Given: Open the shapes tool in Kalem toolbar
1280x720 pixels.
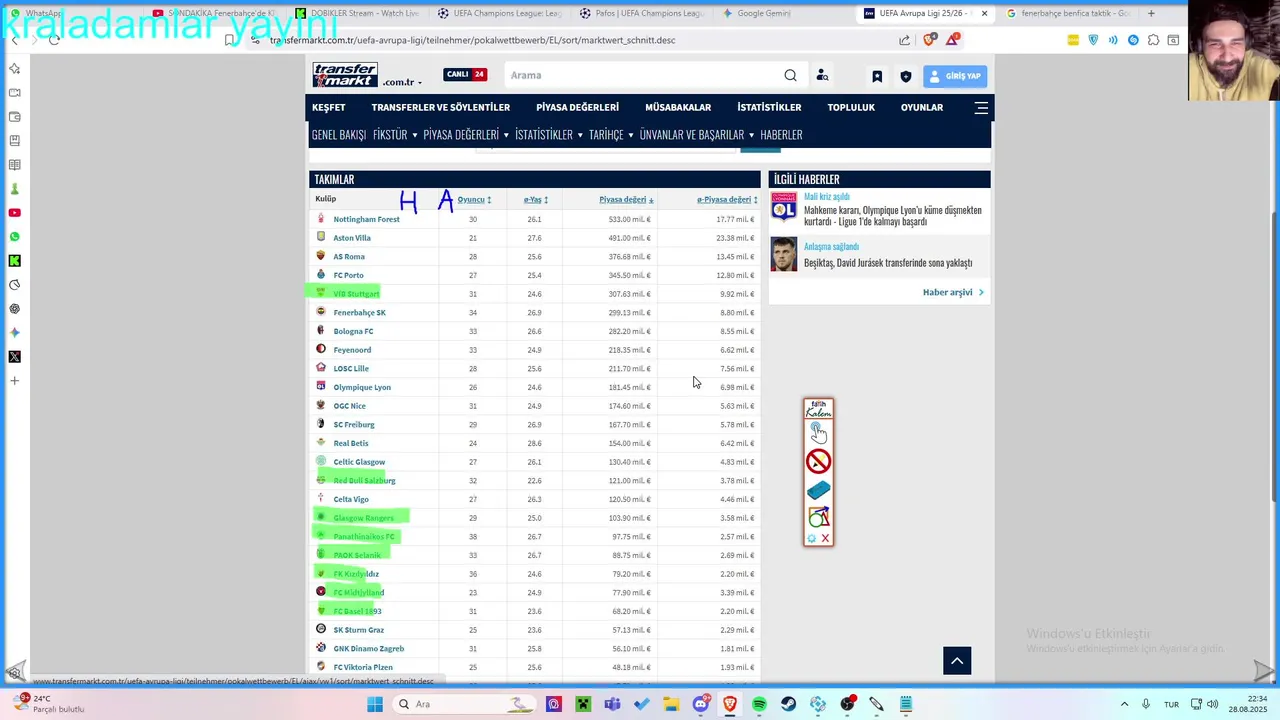Looking at the screenshot, I should (x=818, y=517).
